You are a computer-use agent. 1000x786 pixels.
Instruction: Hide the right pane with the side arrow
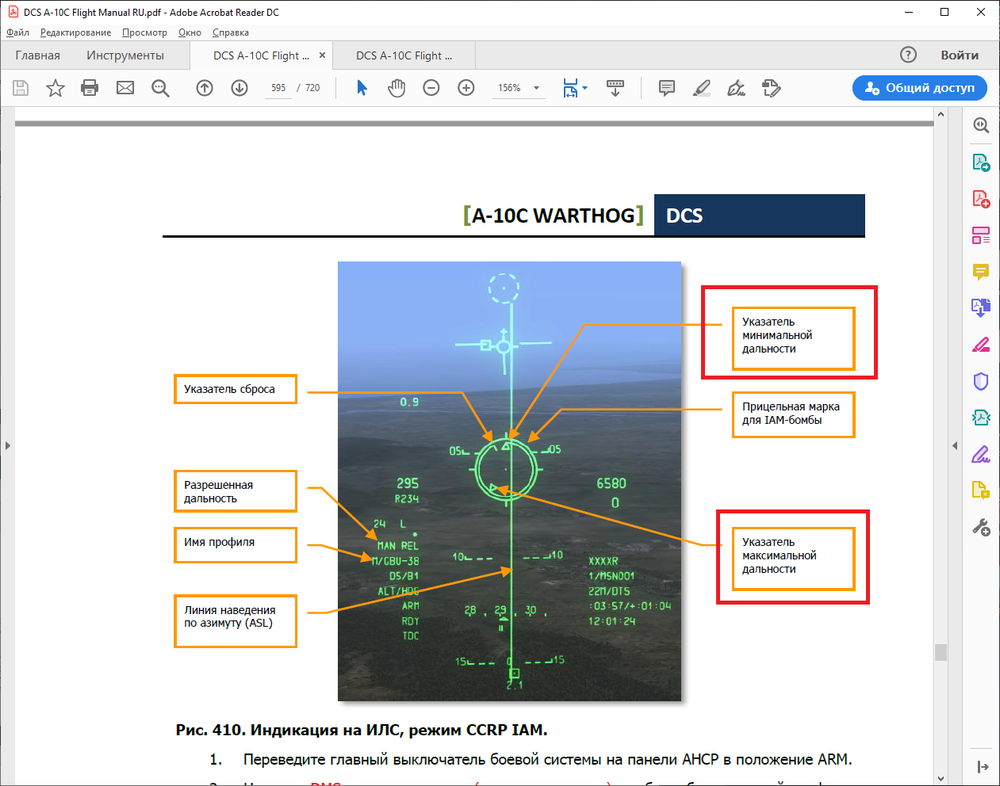(x=955, y=445)
